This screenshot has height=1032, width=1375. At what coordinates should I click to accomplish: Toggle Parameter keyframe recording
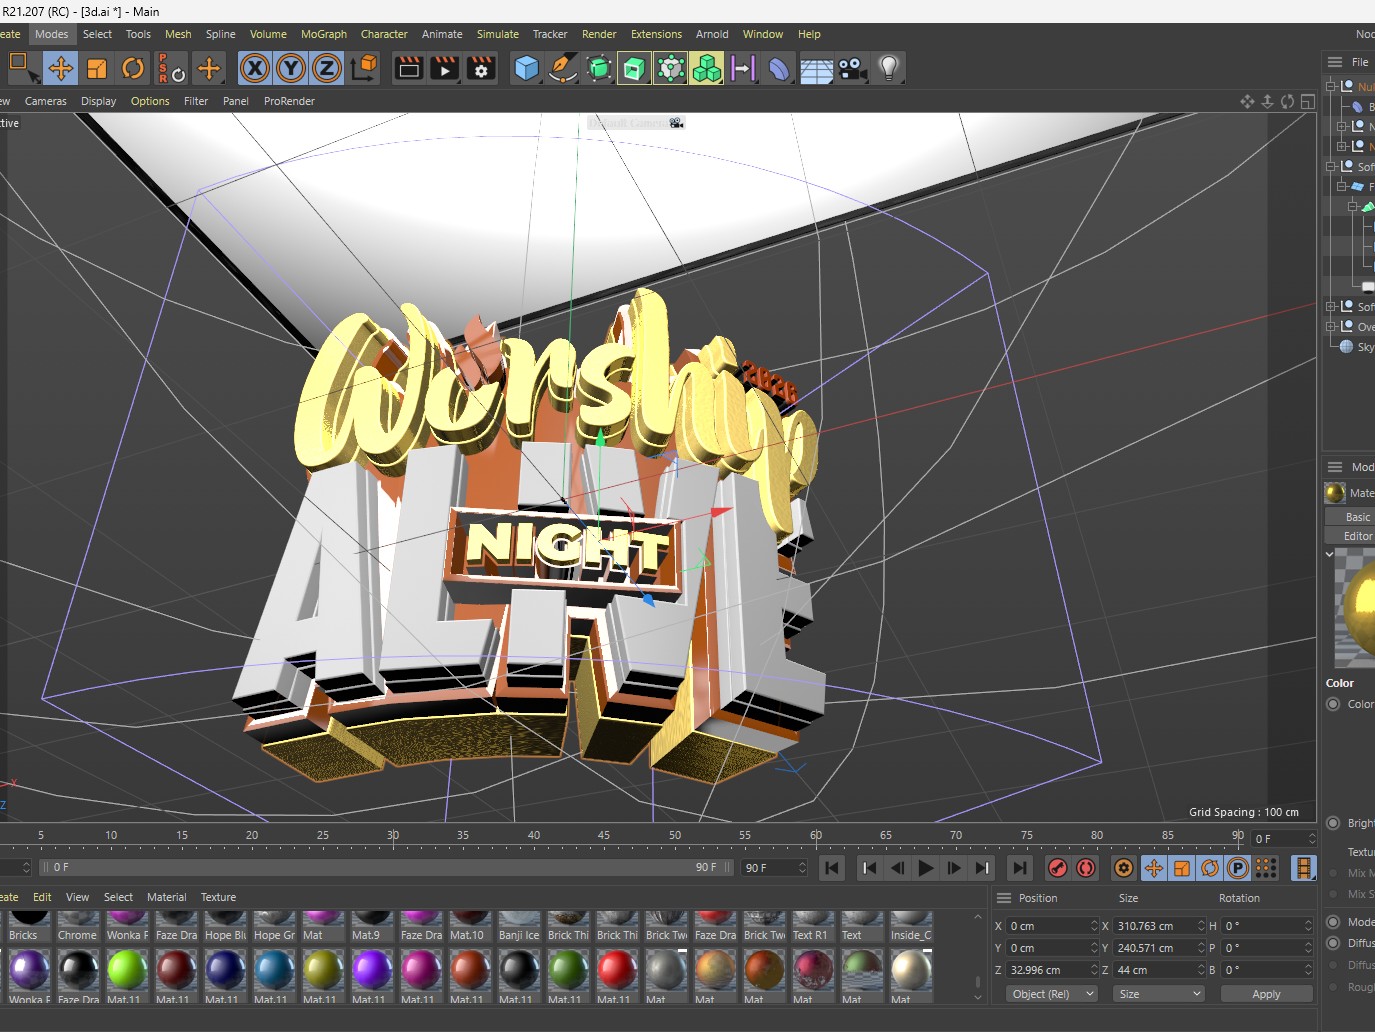coord(1238,868)
